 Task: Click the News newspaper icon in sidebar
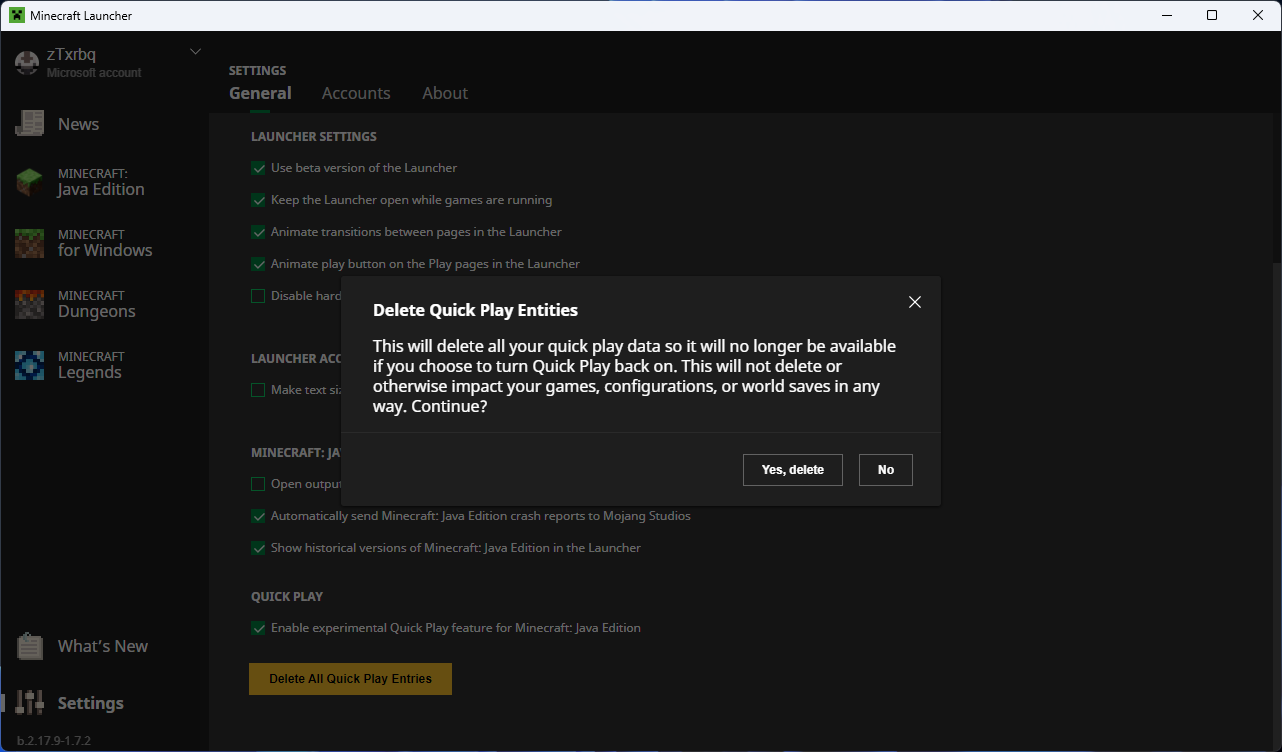pyautogui.click(x=29, y=124)
